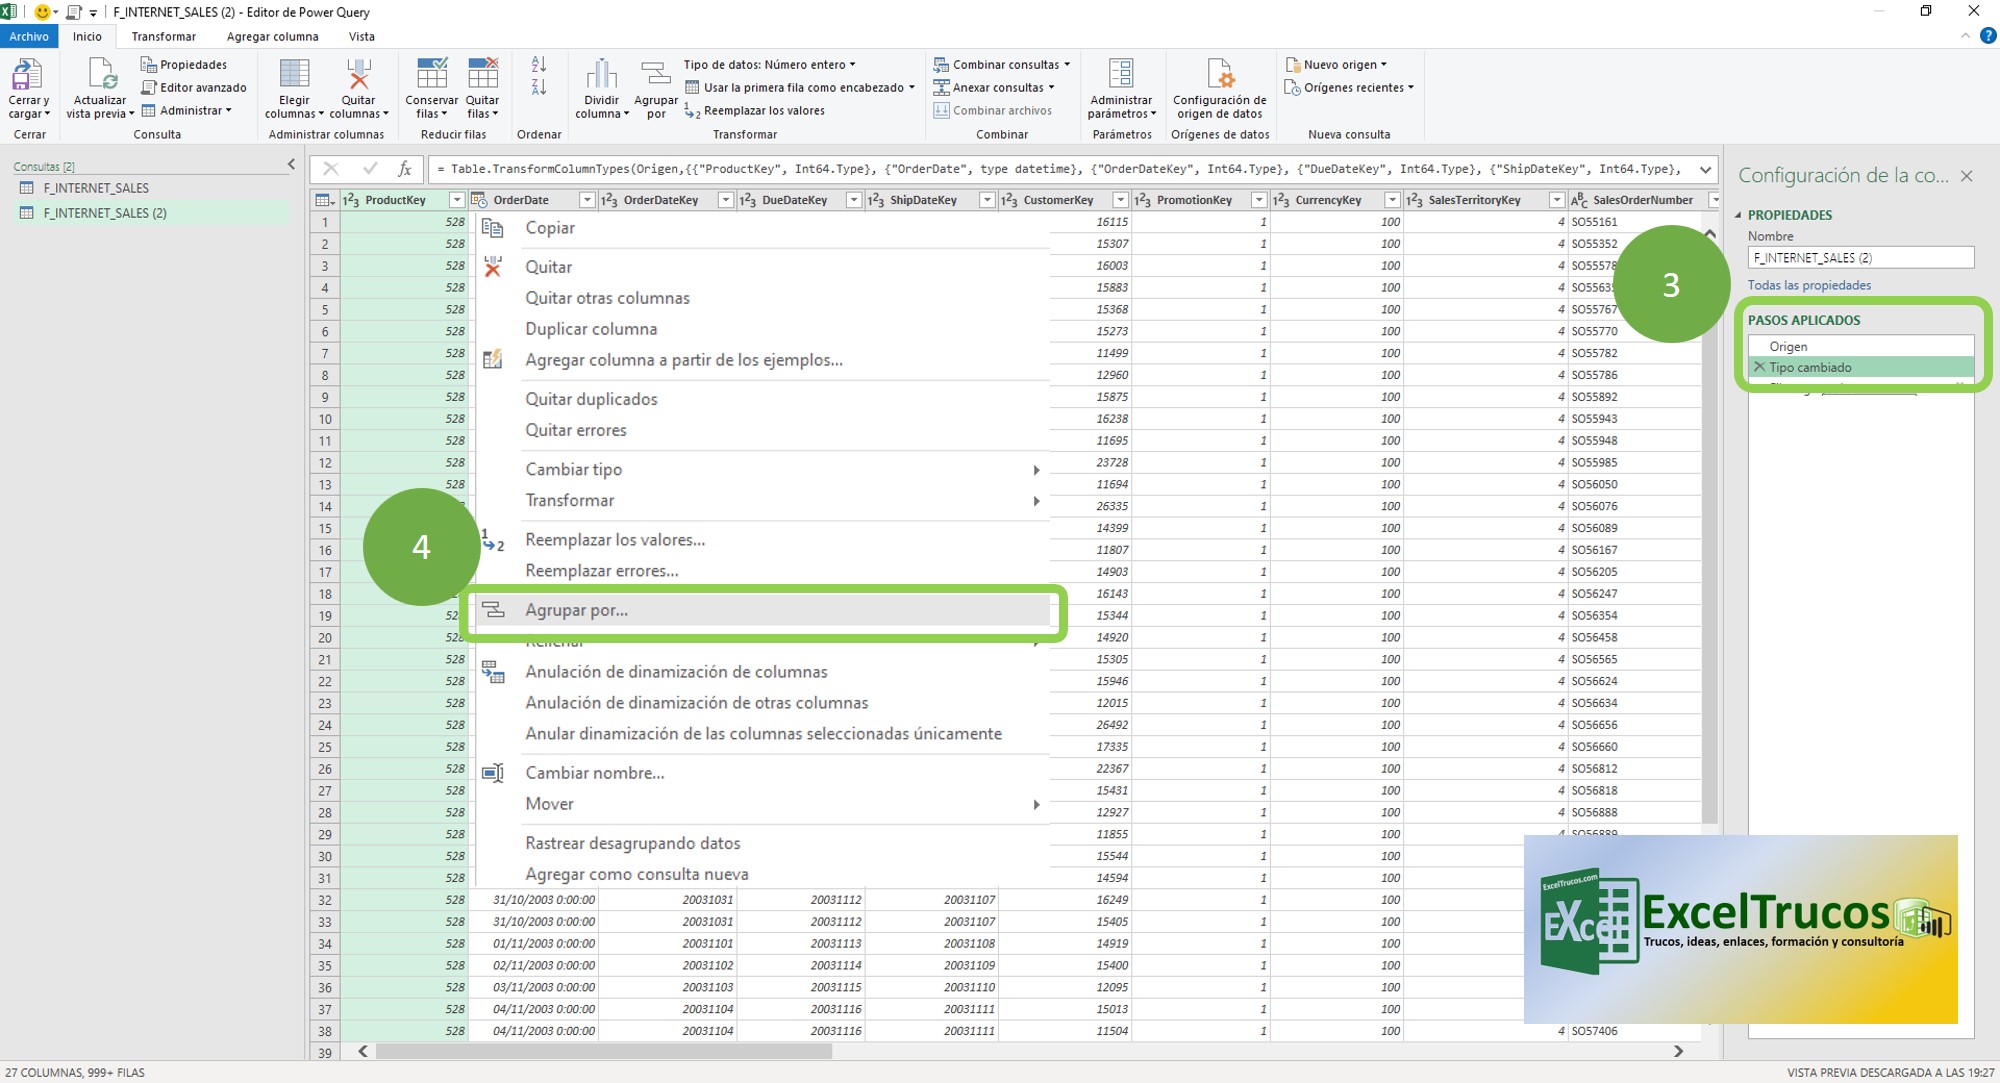Click Agrupar por in the ribbon
The image size is (2000, 1083).
656,76
